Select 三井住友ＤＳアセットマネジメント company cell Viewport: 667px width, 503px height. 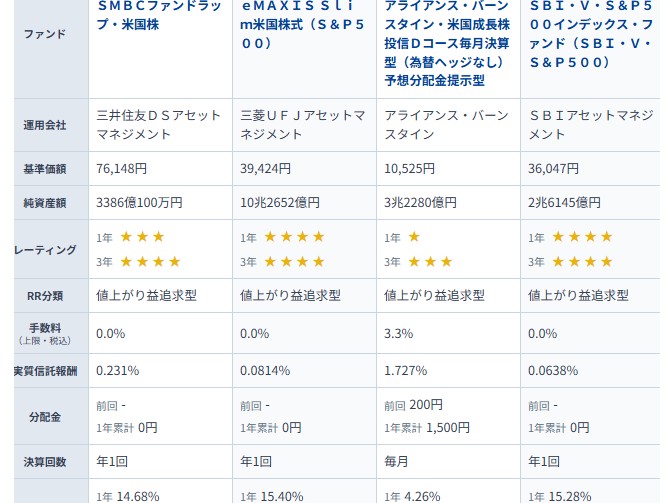pyautogui.click(x=153, y=124)
